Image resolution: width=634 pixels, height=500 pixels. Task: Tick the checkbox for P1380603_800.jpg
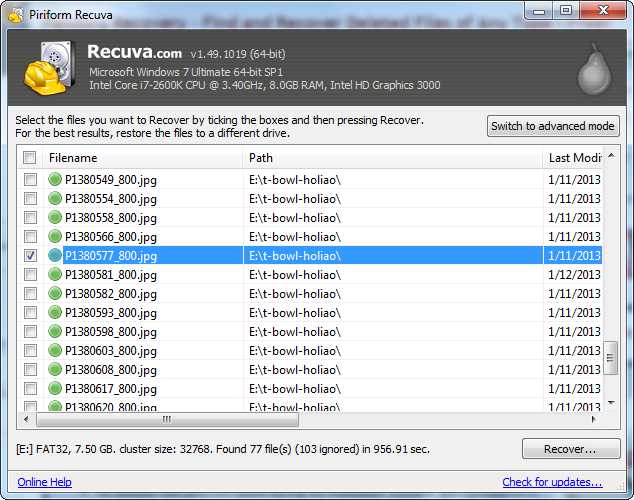pos(30,350)
